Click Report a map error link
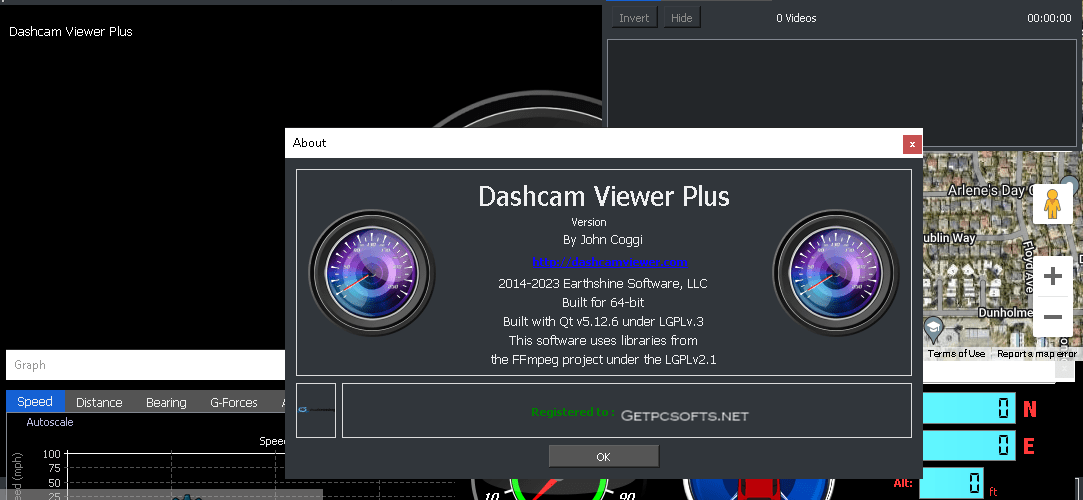This screenshot has height=500, width=1083. [x=1037, y=354]
